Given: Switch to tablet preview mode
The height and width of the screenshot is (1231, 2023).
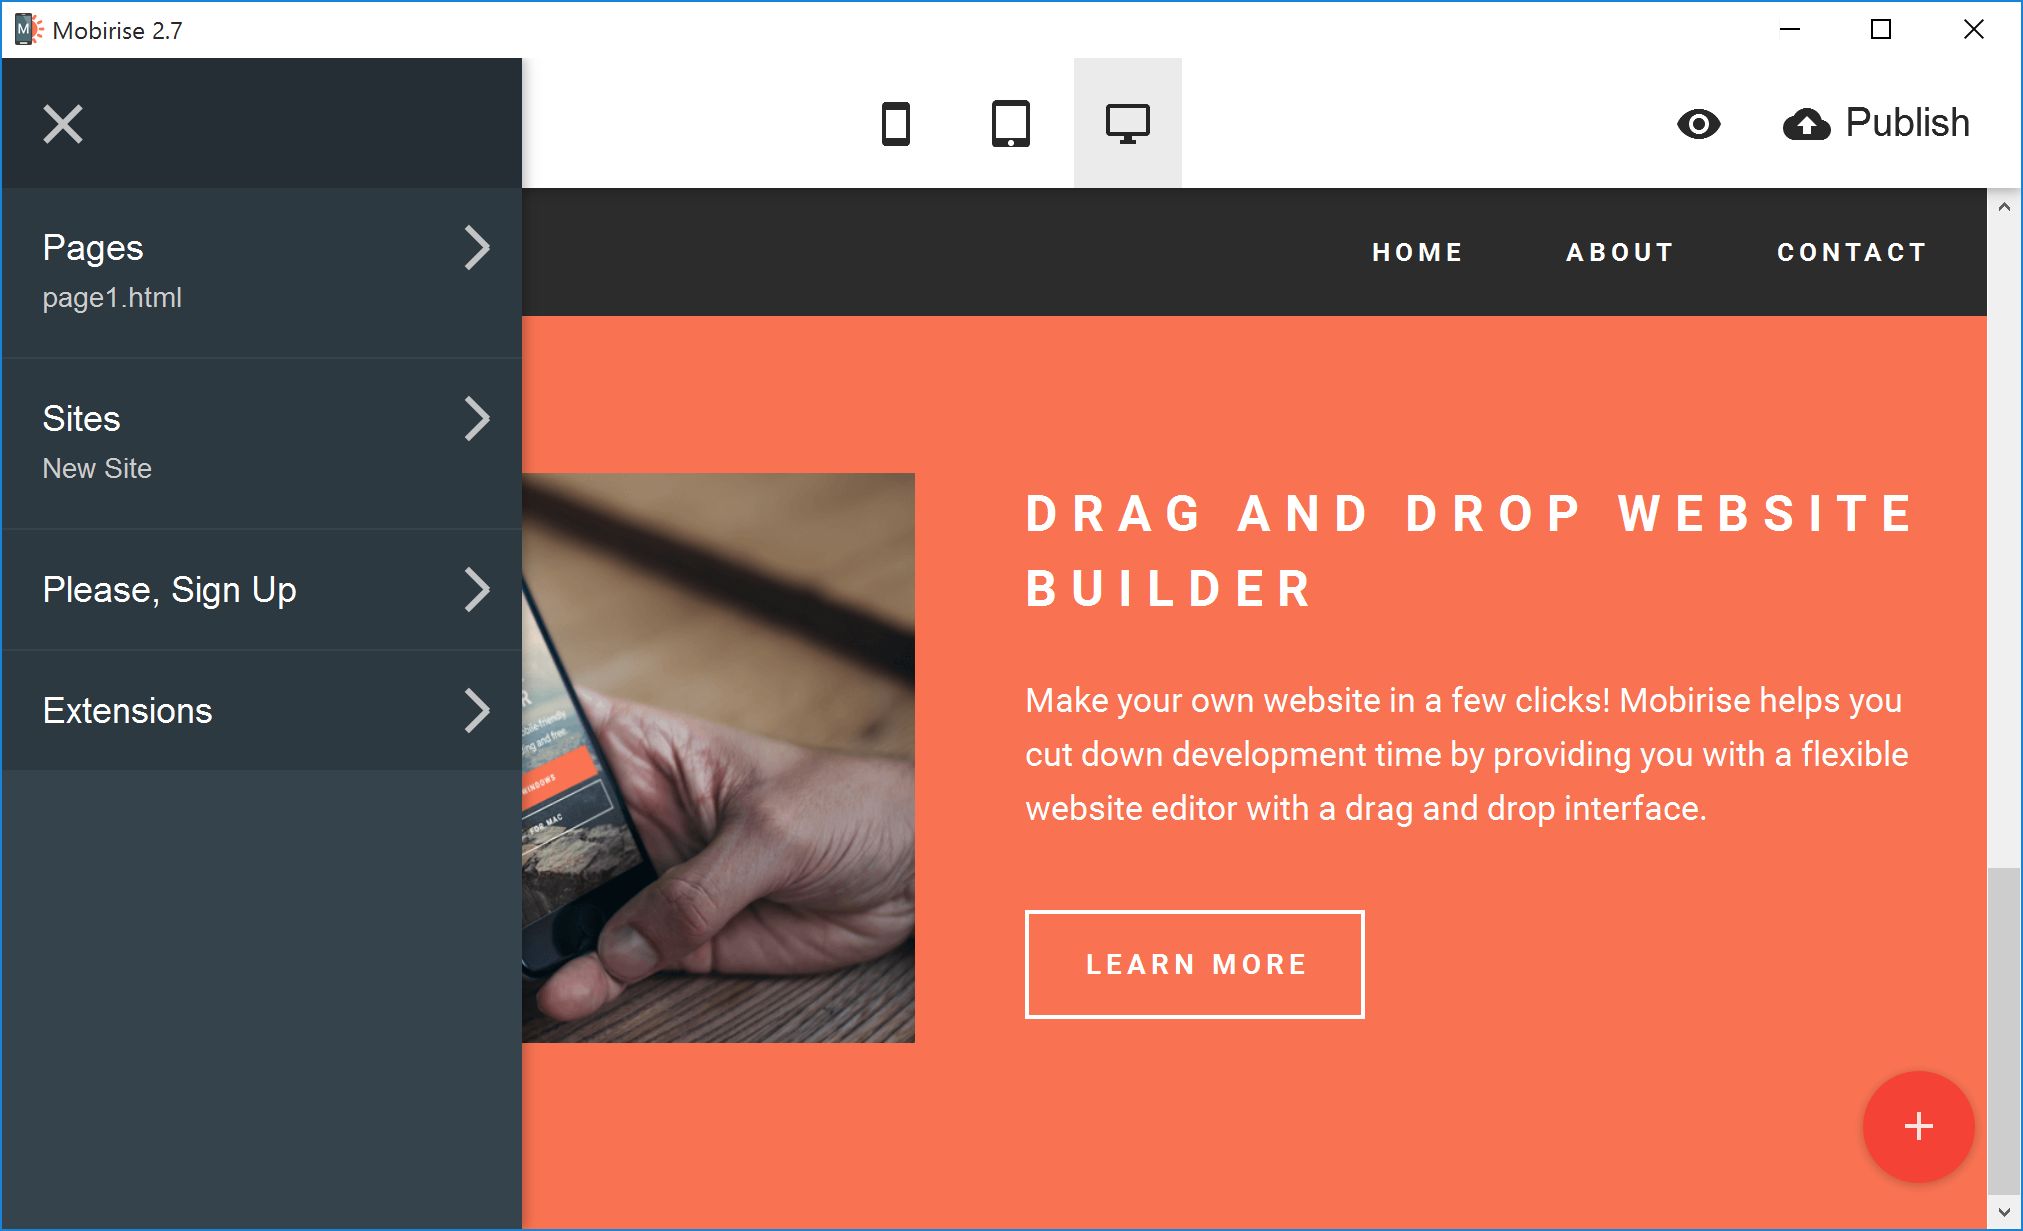Looking at the screenshot, I should click(1010, 121).
